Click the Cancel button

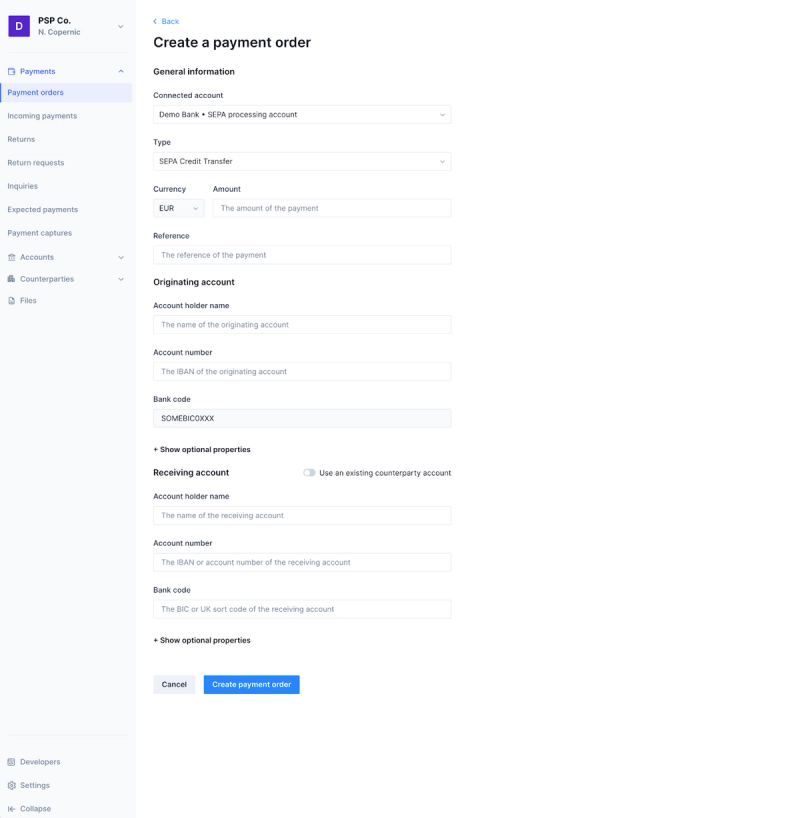tap(174, 684)
